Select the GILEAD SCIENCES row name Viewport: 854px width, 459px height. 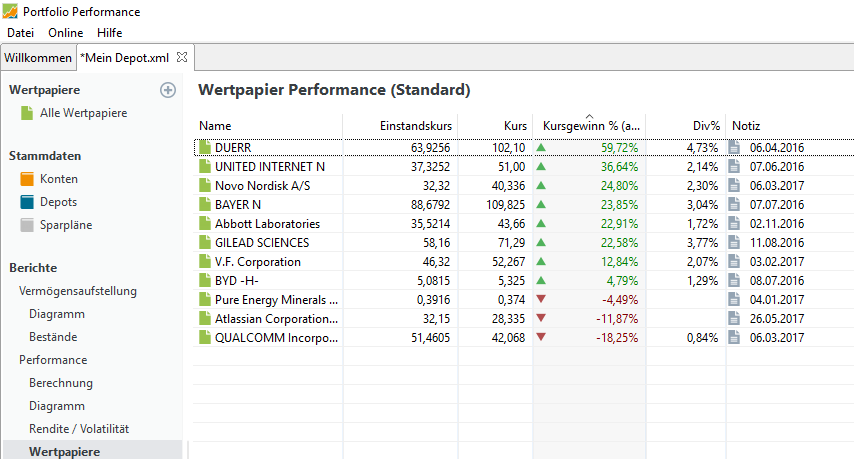tap(262, 242)
